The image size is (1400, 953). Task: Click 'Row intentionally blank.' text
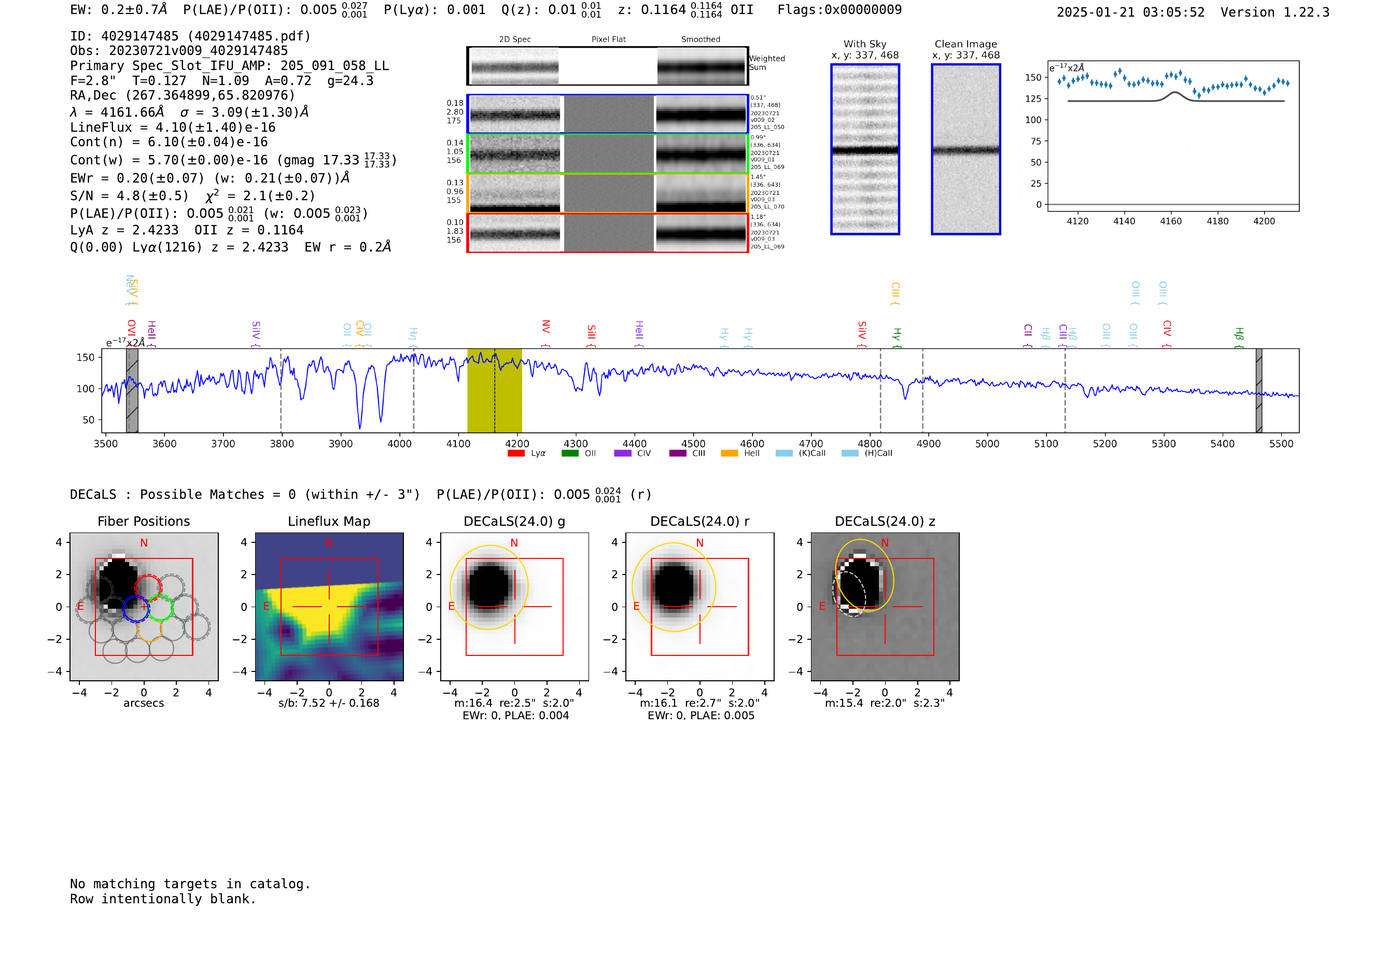click(163, 899)
